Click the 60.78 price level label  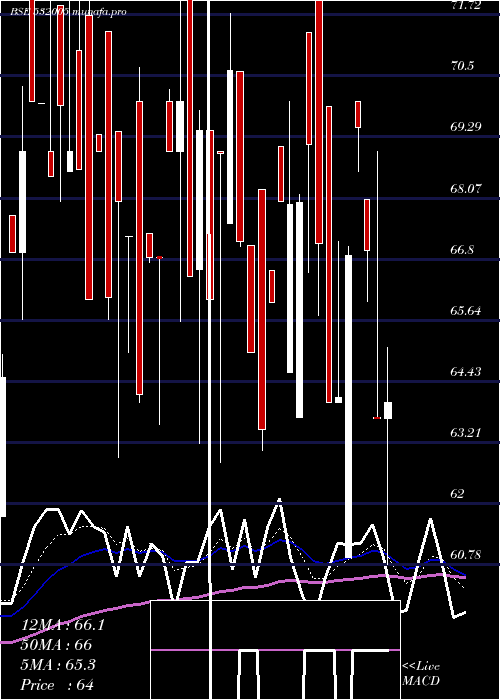(x=466, y=555)
